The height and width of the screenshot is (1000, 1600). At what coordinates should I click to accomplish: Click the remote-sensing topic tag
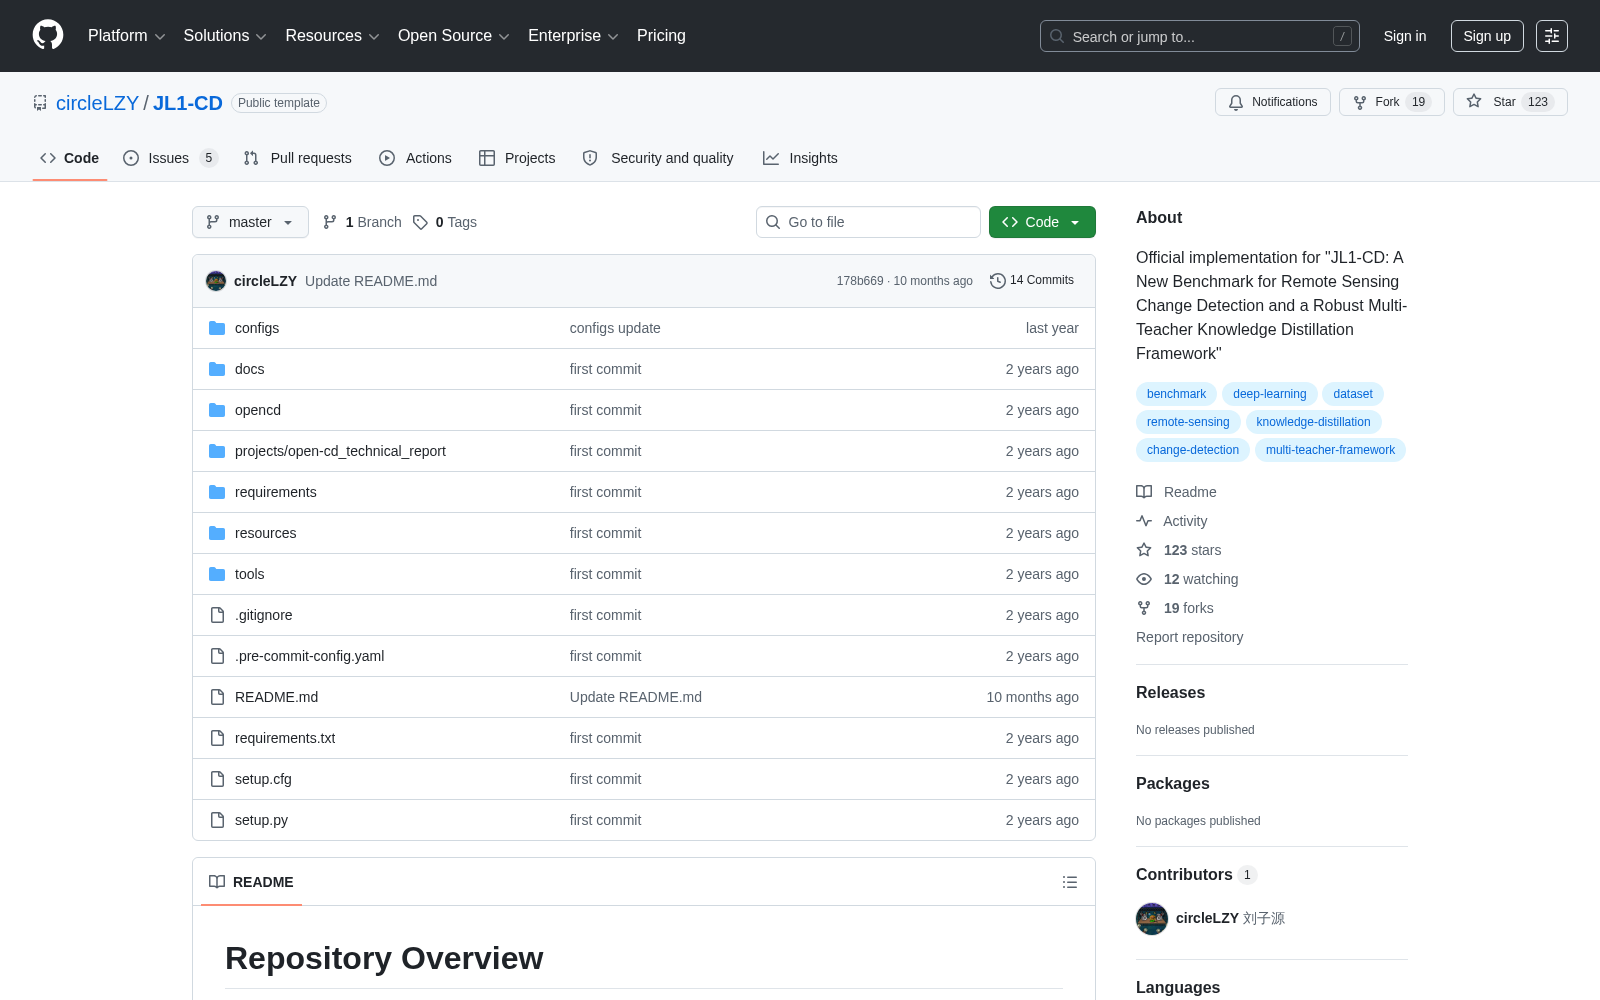point(1188,422)
